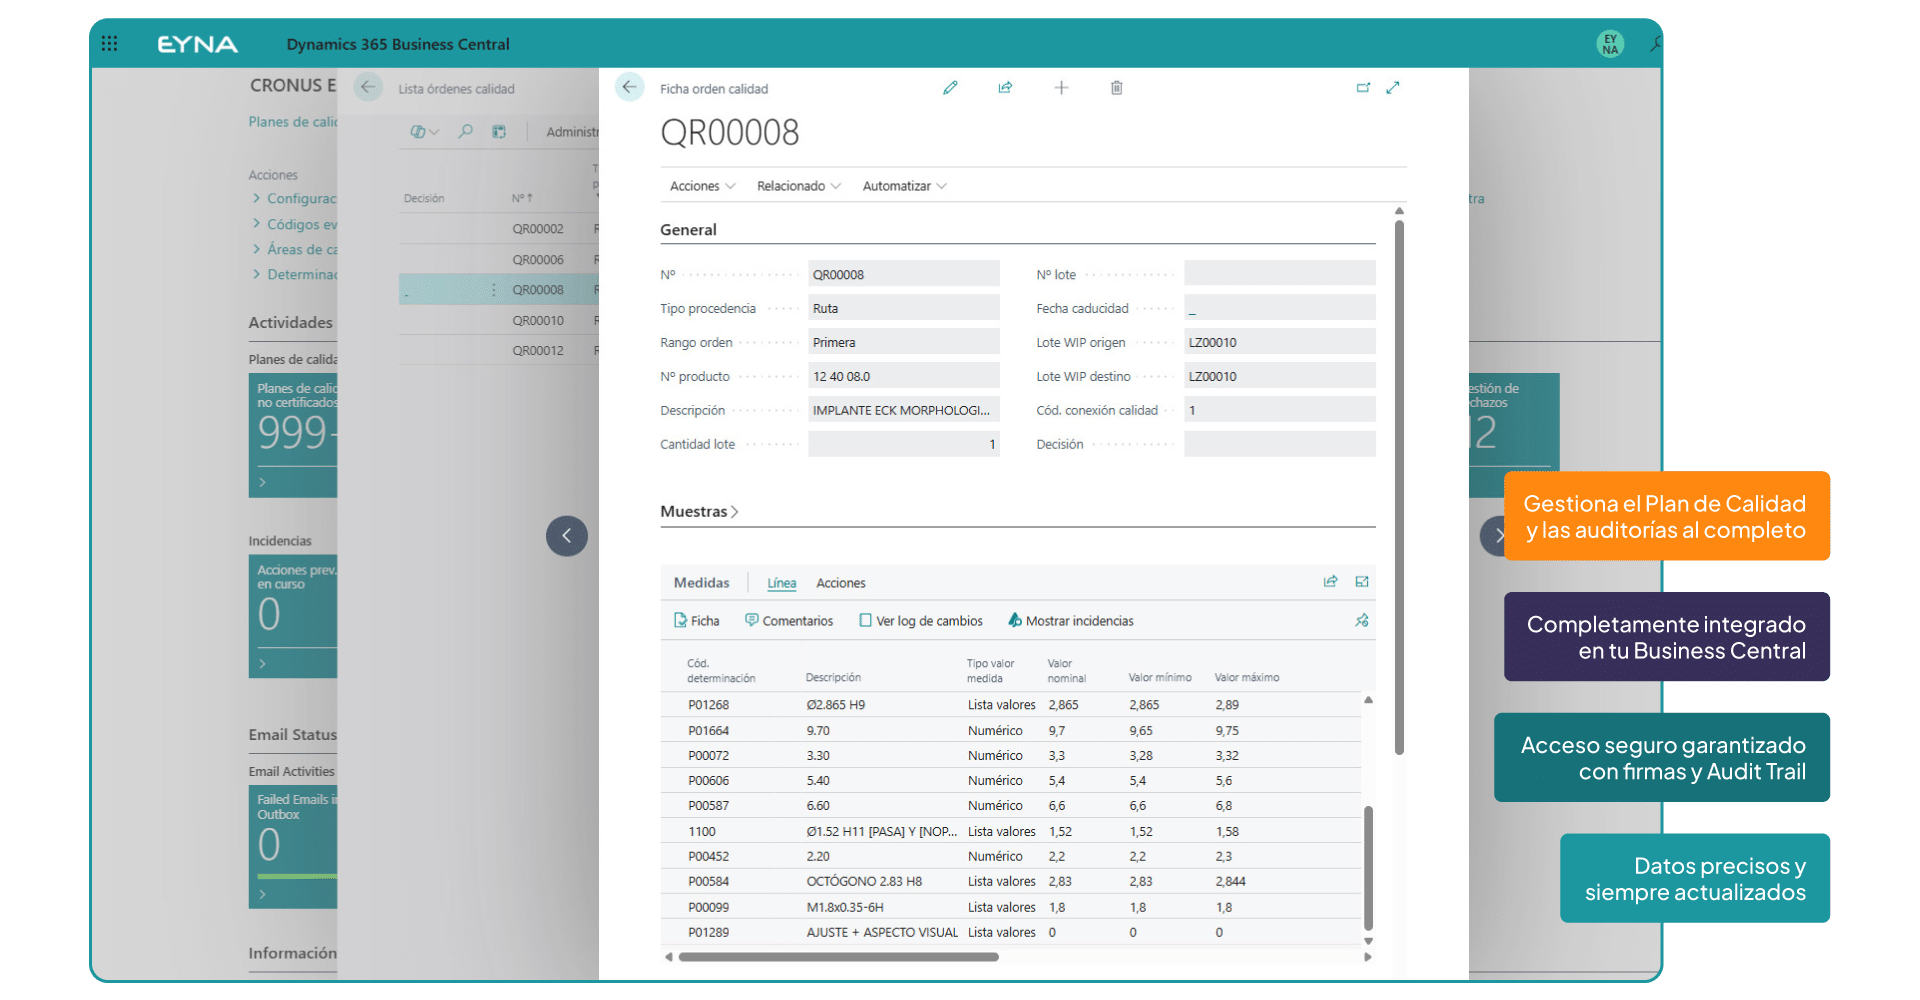Image resolution: width=1920 pixels, height=1000 pixels.
Task: Expand the Códigos ev... sidebar item
Action: click(x=296, y=225)
